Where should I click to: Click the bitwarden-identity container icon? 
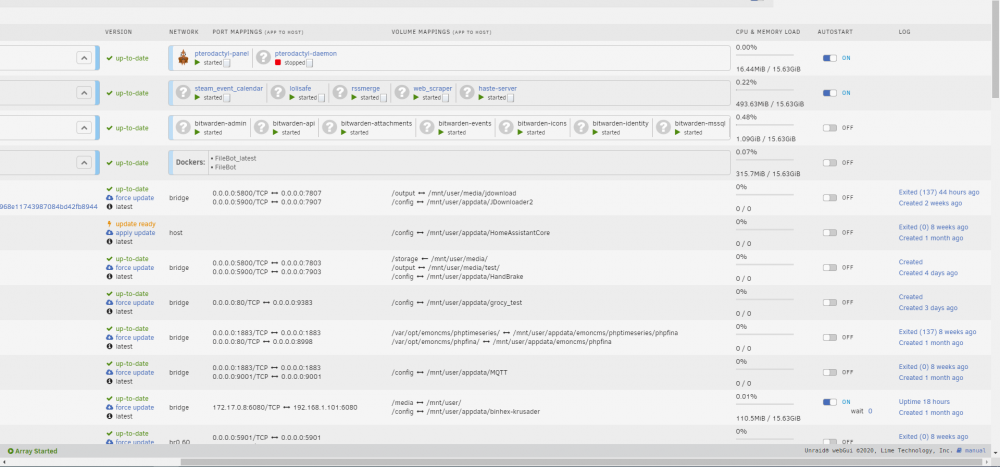[581, 128]
